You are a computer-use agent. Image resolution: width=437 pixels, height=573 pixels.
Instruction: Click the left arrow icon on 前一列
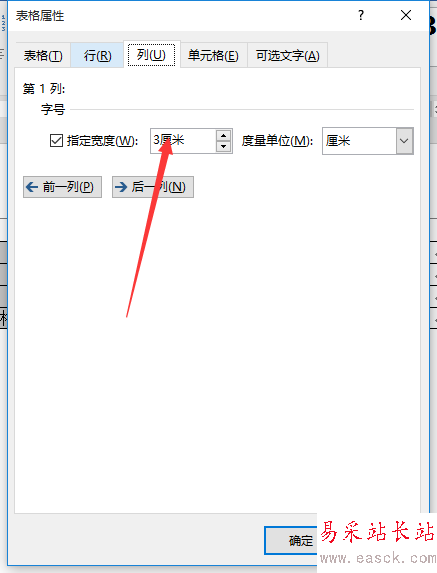[x=32, y=187]
